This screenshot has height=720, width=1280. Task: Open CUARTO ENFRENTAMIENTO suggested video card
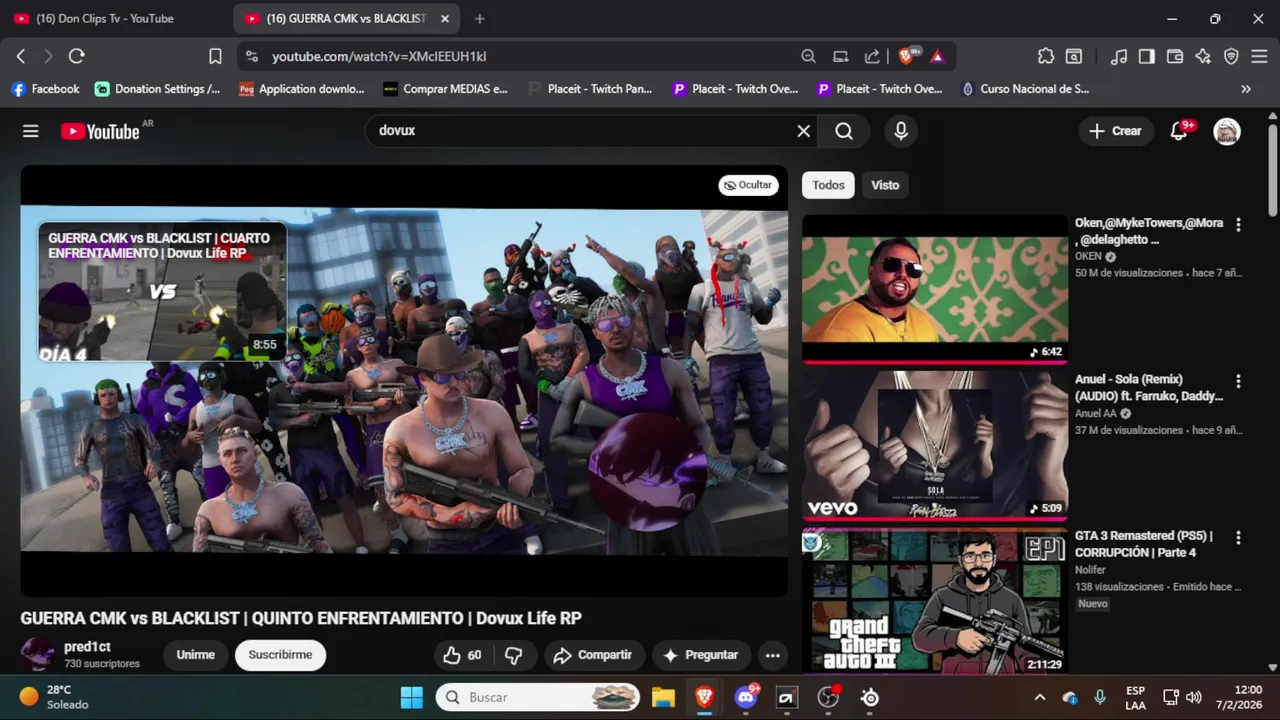162,292
